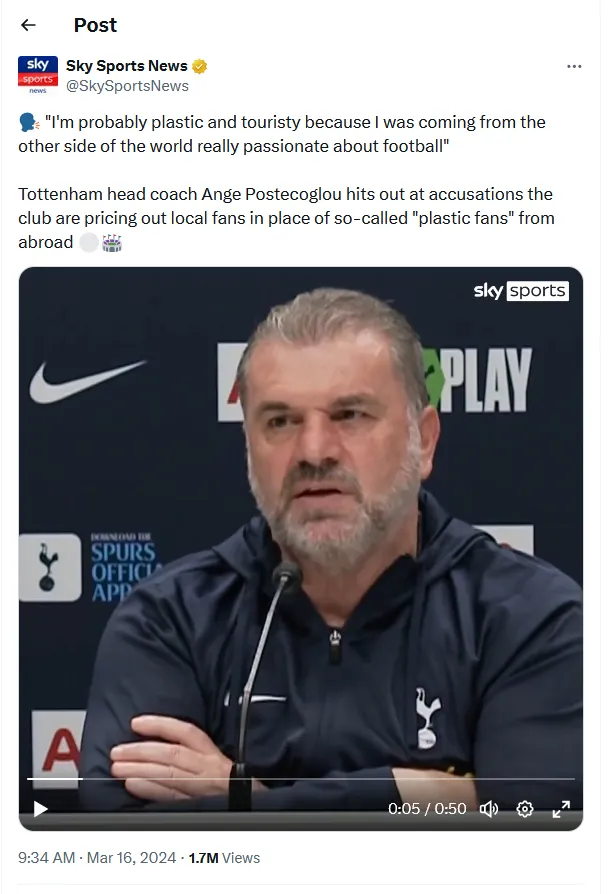
Task: Click the Post header title
Action: tap(95, 25)
